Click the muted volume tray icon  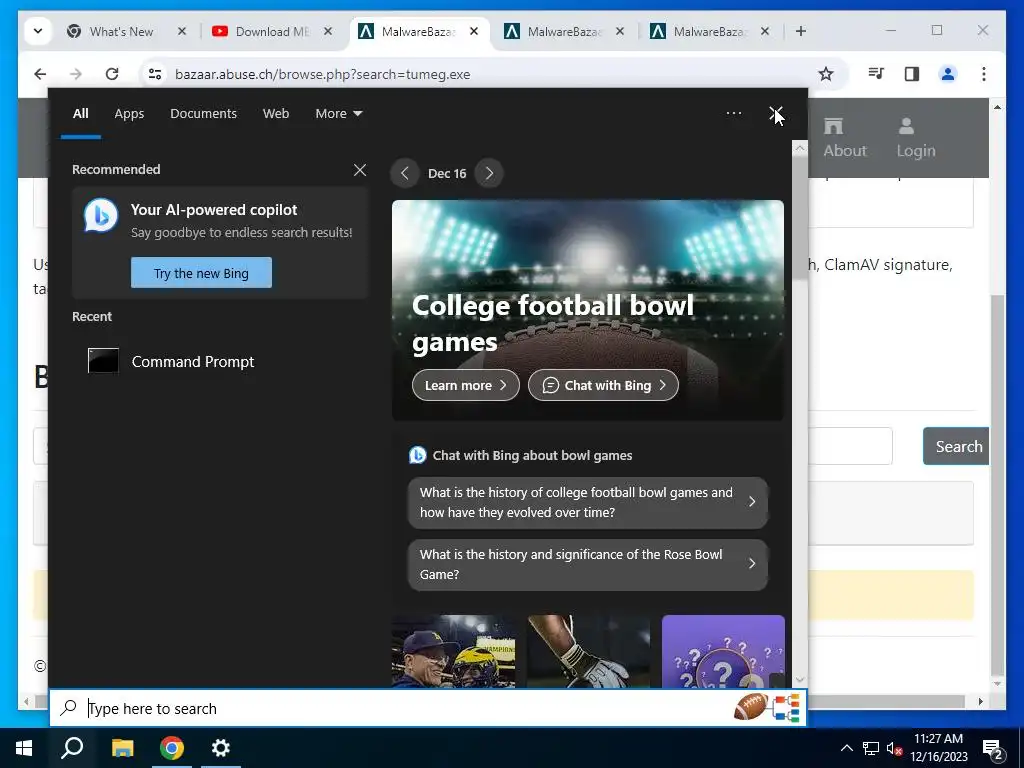tap(894, 748)
